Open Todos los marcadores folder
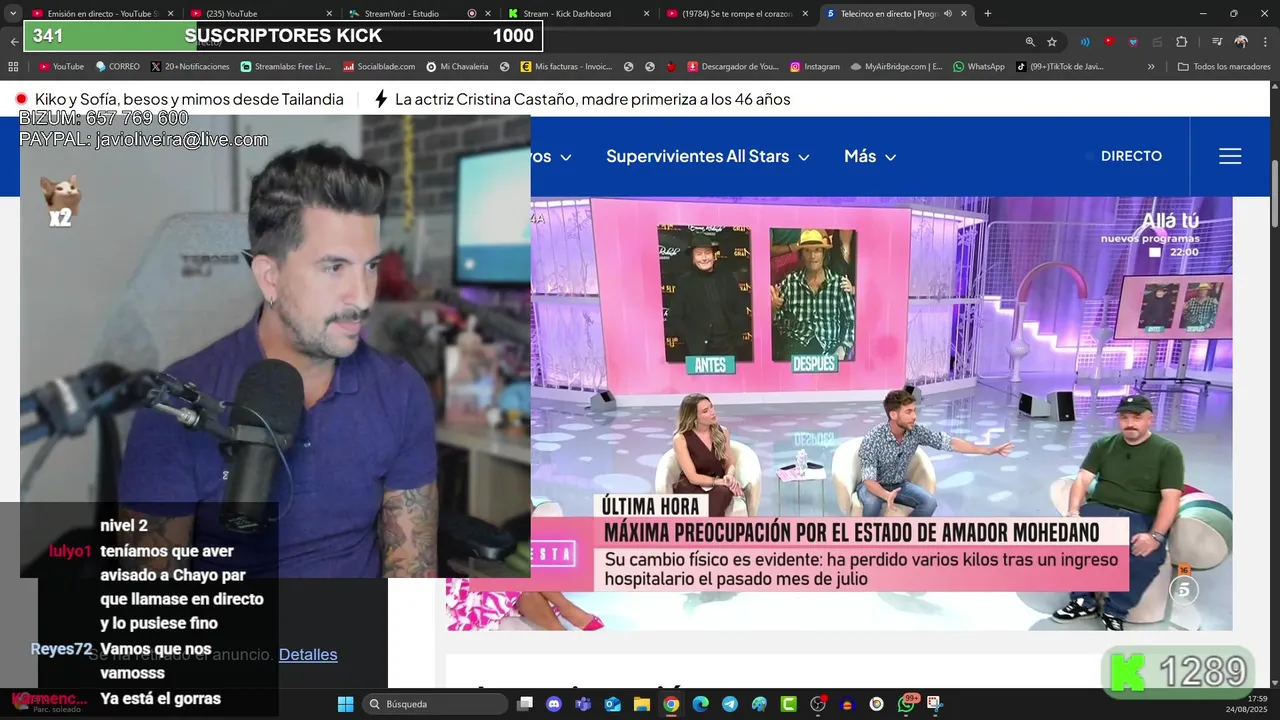1280x720 pixels. 1224,67
